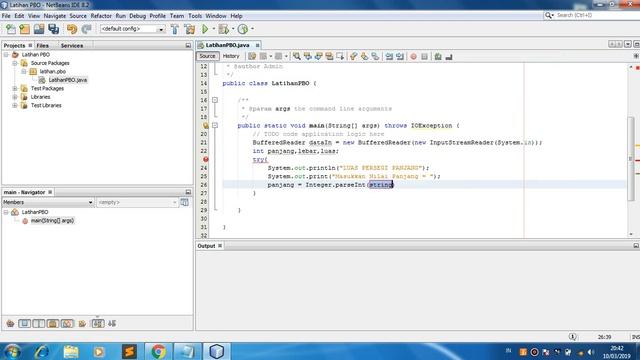The height and width of the screenshot is (360, 640).
Task: Click the red error marker on line 23
Action: [x=206, y=160]
